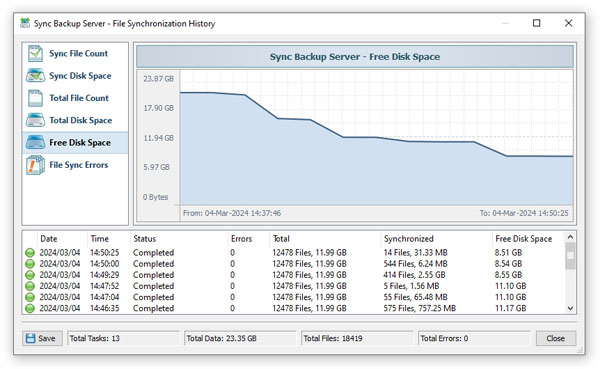Click the history list scroll up arrow

coord(570,237)
